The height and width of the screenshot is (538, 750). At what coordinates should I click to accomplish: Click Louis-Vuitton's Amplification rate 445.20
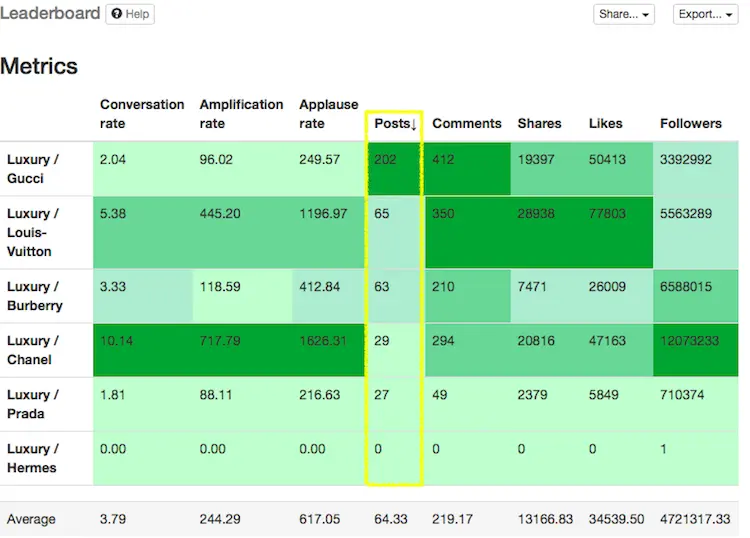pyautogui.click(x=220, y=213)
